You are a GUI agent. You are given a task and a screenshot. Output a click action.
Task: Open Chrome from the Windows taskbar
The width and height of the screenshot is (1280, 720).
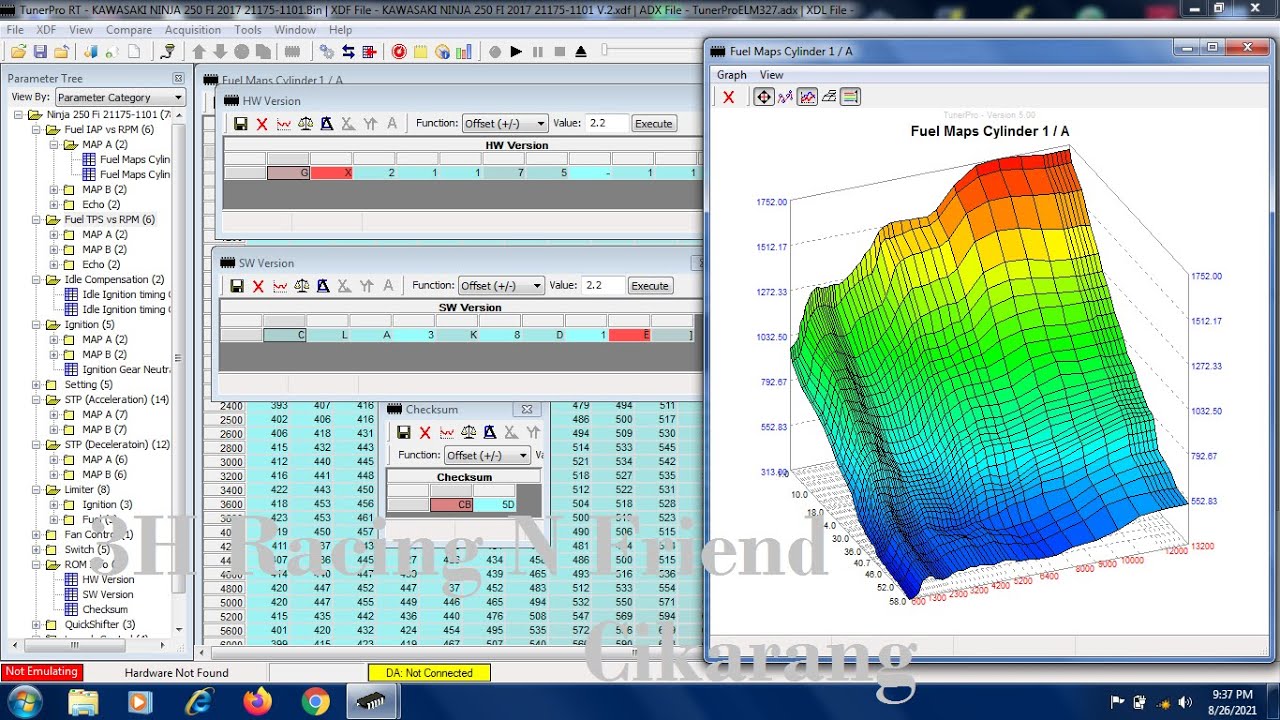click(x=315, y=702)
